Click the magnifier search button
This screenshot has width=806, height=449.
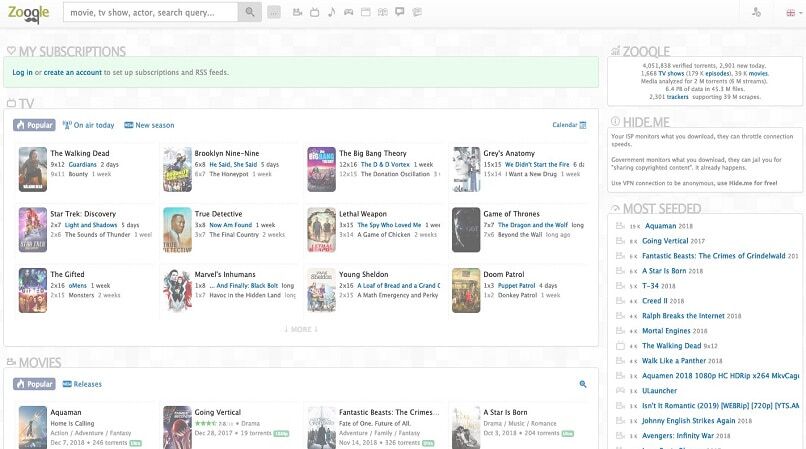coord(249,12)
